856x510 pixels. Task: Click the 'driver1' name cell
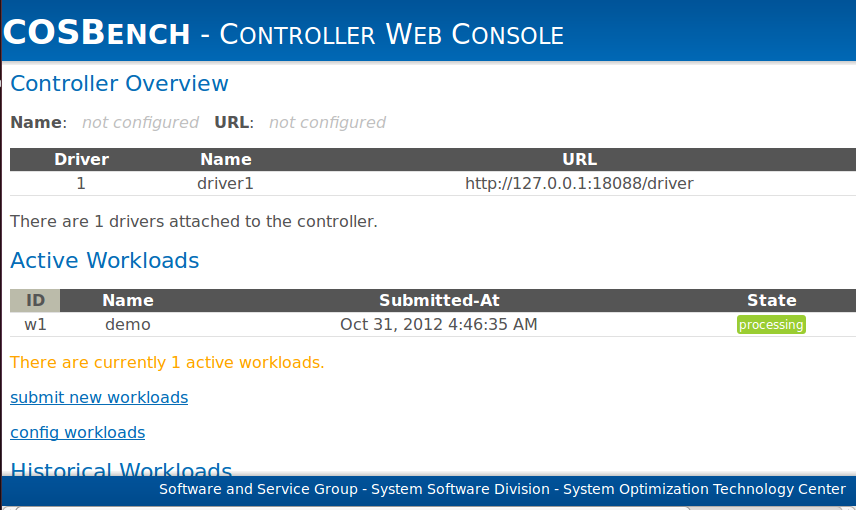coord(225,183)
